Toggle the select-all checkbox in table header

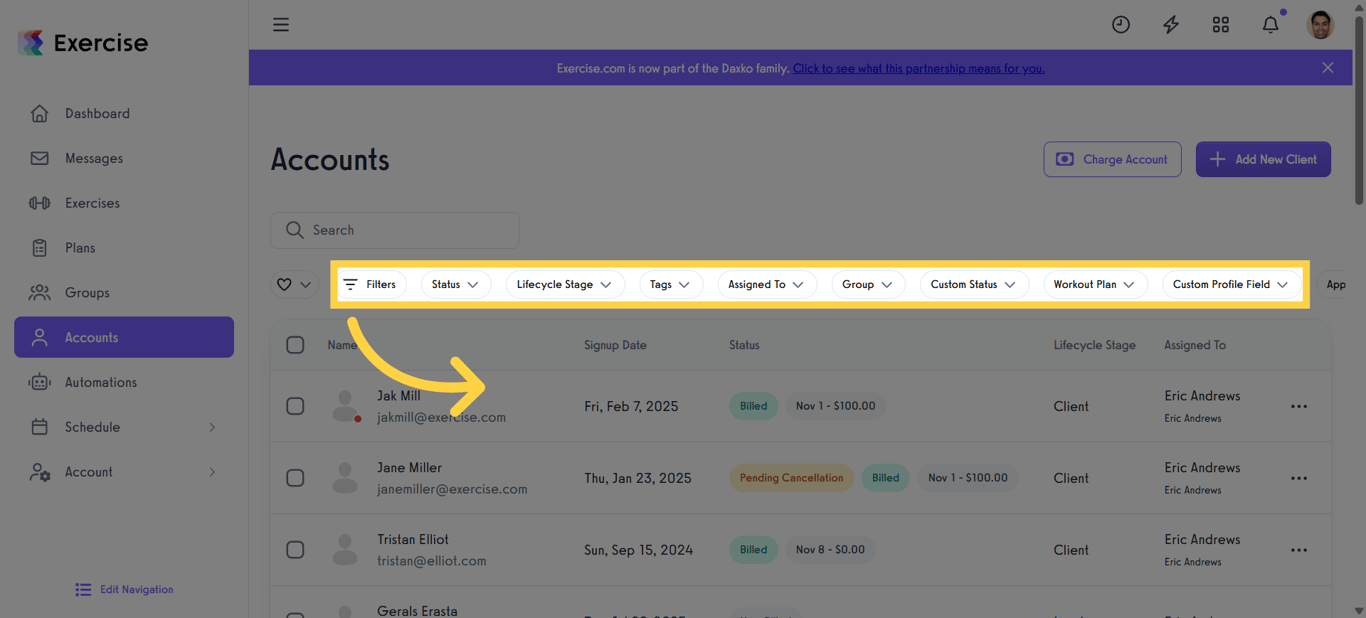click(295, 344)
